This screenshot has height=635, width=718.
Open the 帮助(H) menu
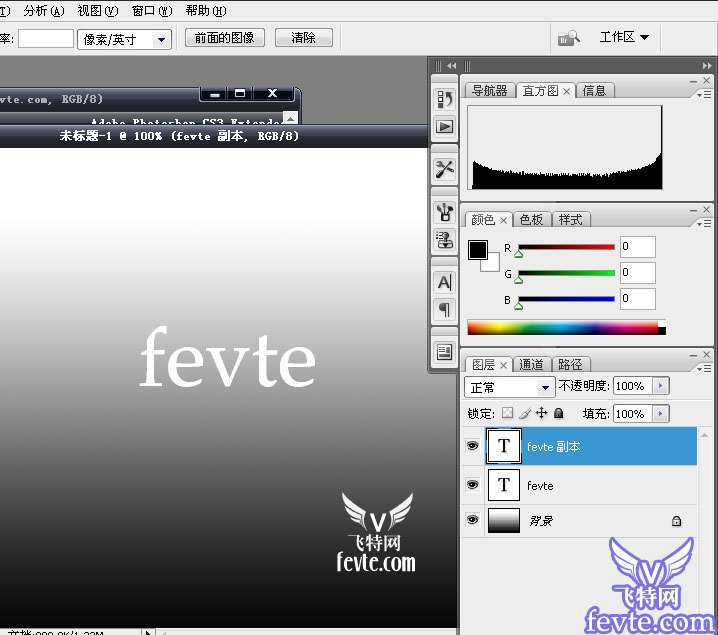tap(206, 11)
